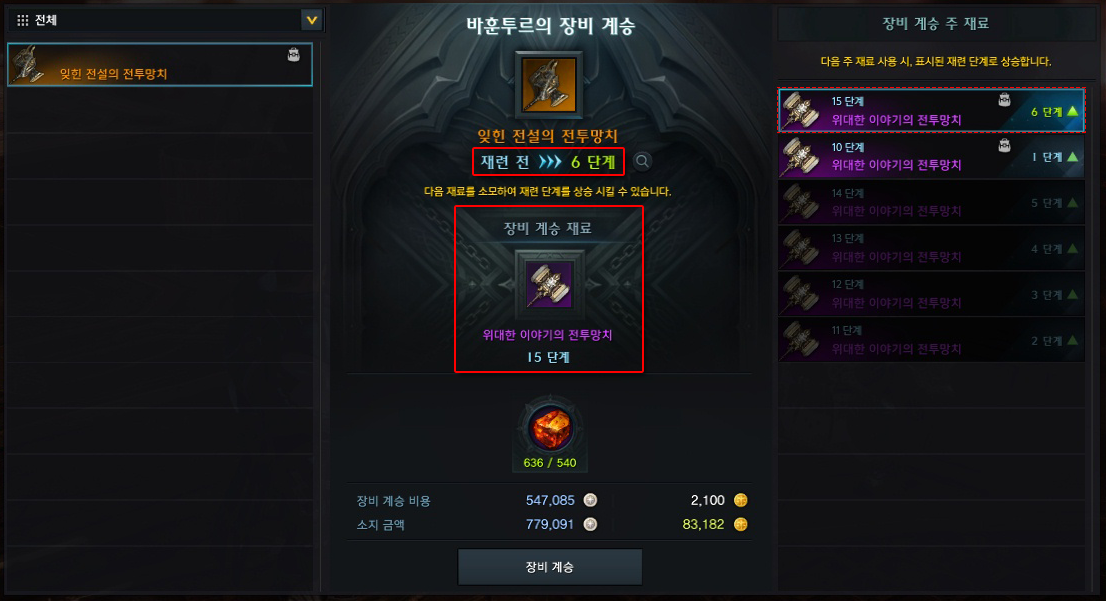Click the silver coin icon next to 547,085
Screen dimensions: 1106x601
tap(590, 500)
